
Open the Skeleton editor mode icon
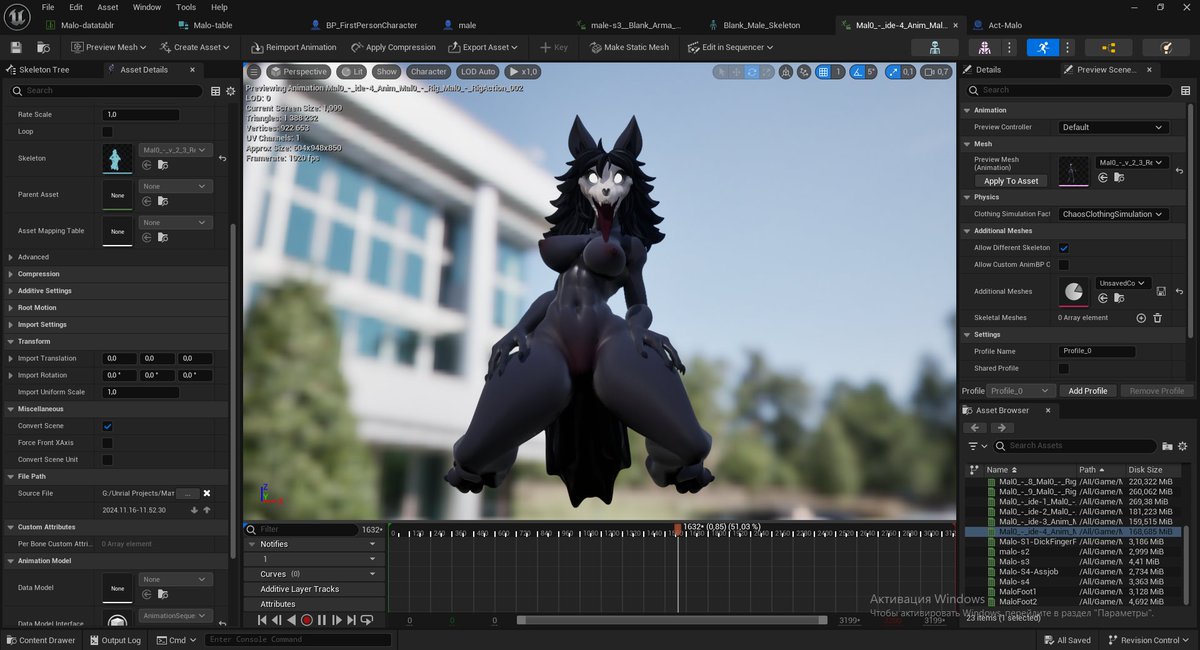point(935,47)
